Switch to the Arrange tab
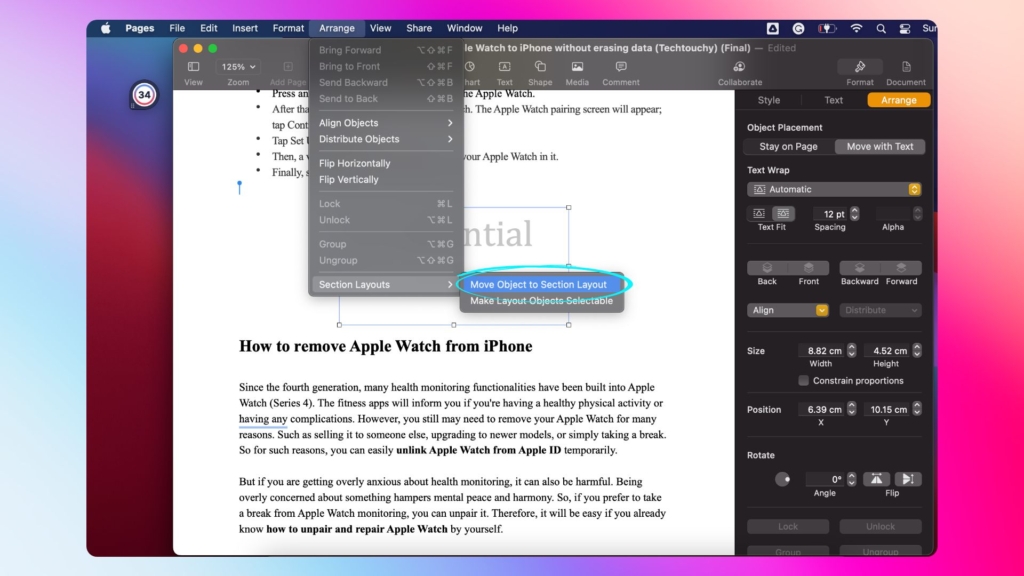The width and height of the screenshot is (1024, 576). 899,100
